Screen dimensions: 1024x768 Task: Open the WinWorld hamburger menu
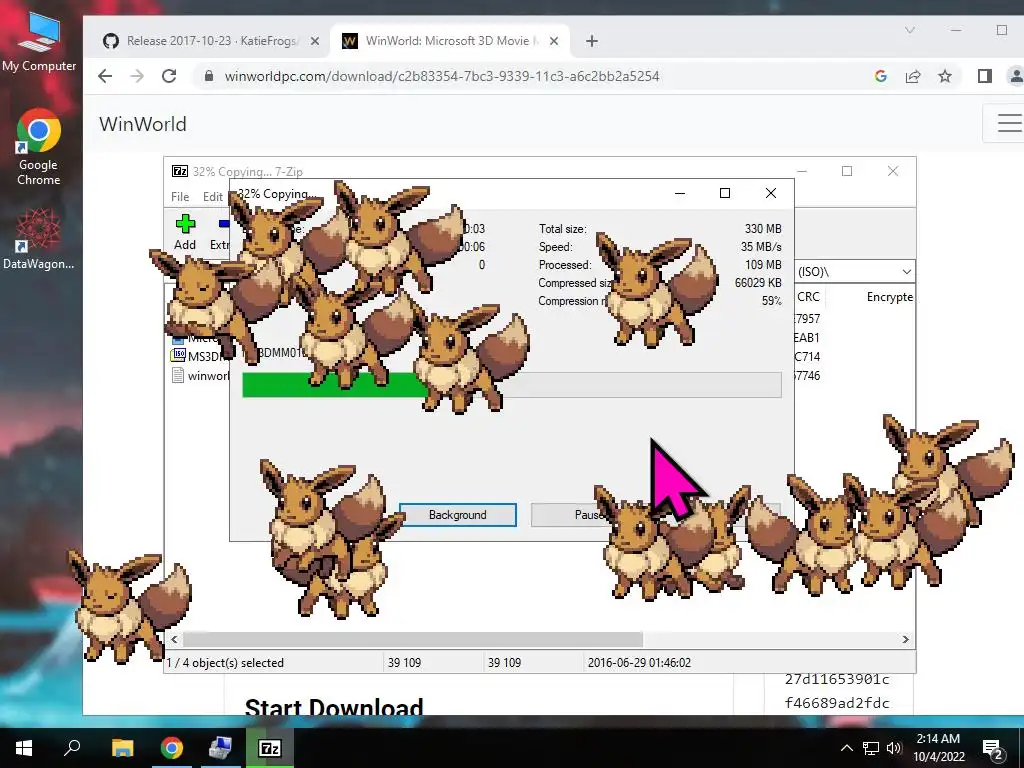click(x=1009, y=123)
